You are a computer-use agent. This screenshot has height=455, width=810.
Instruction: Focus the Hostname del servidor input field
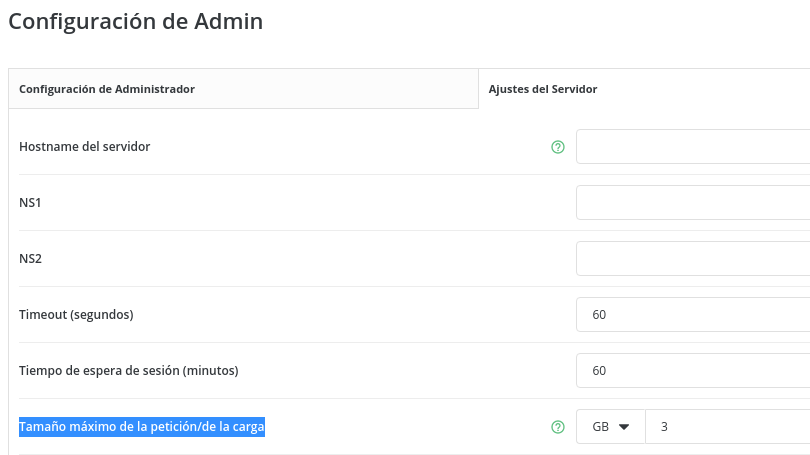(x=692, y=147)
